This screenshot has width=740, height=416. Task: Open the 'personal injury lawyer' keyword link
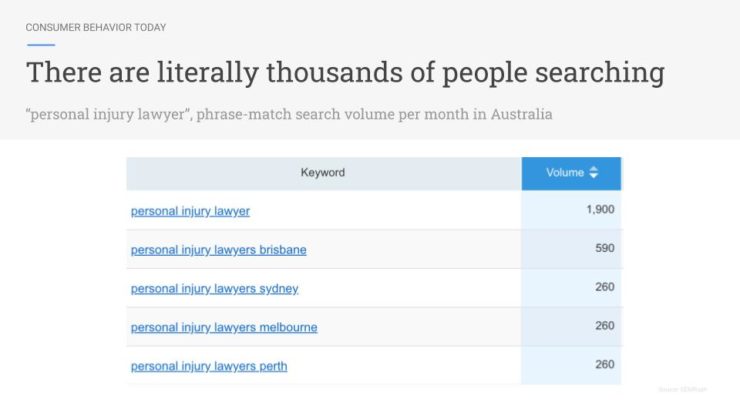click(x=190, y=211)
